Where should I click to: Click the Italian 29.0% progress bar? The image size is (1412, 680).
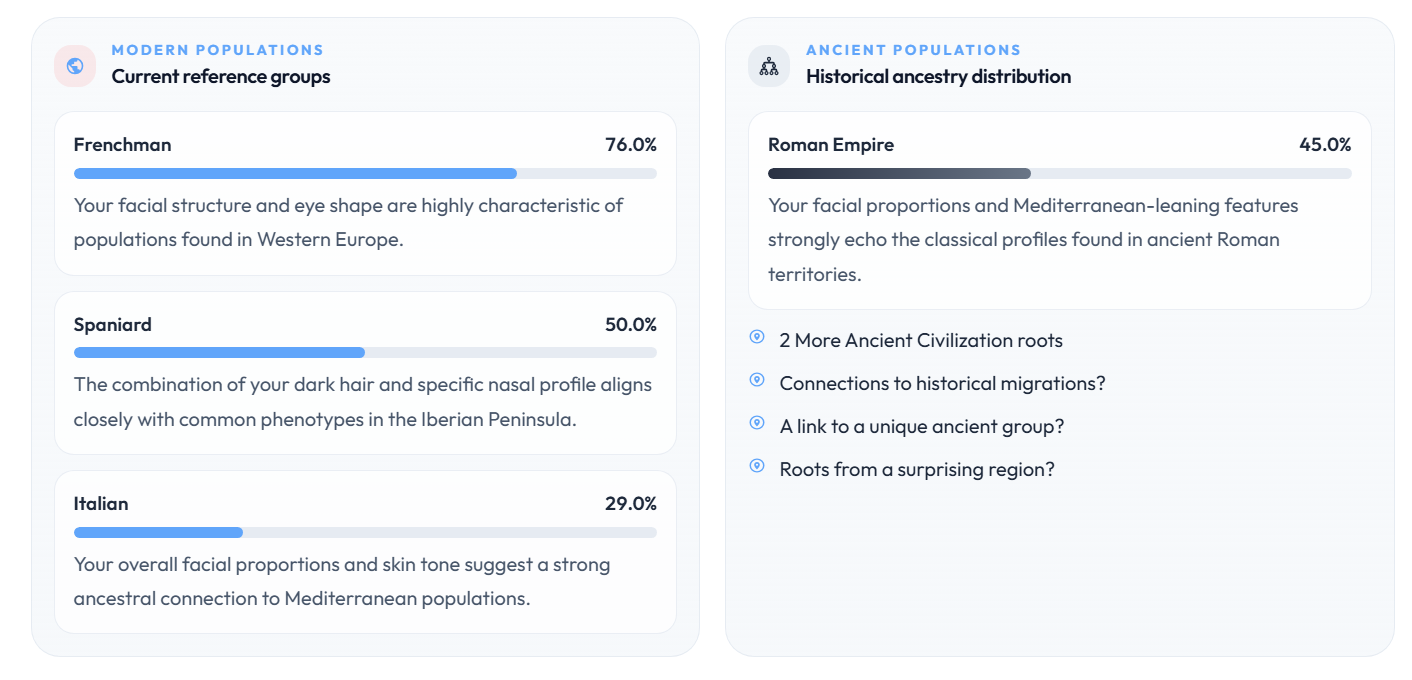coord(365,533)
